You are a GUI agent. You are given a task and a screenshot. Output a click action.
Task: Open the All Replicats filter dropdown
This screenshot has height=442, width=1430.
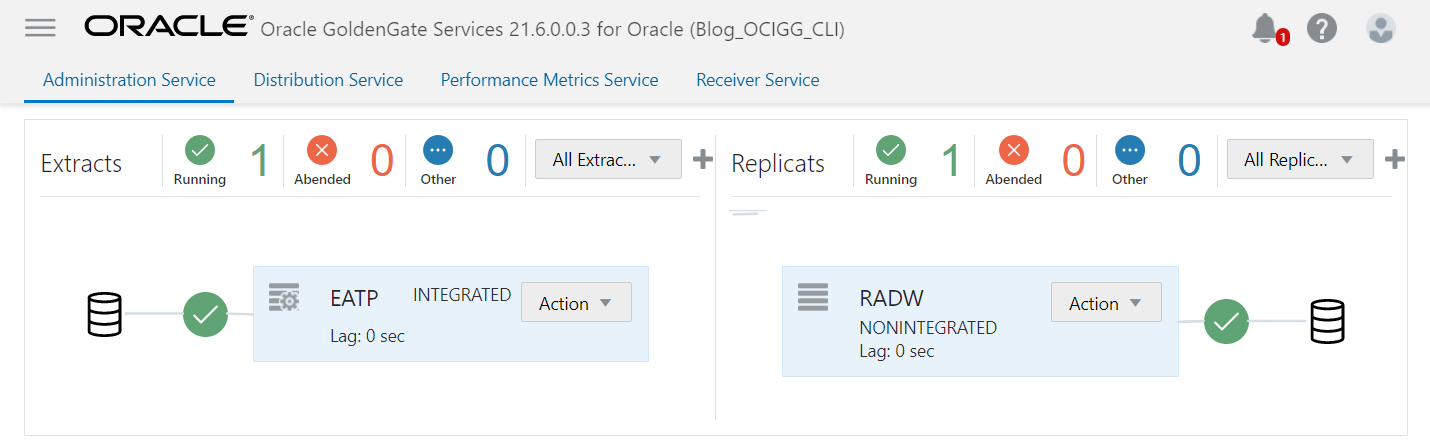click(1300, 159)
